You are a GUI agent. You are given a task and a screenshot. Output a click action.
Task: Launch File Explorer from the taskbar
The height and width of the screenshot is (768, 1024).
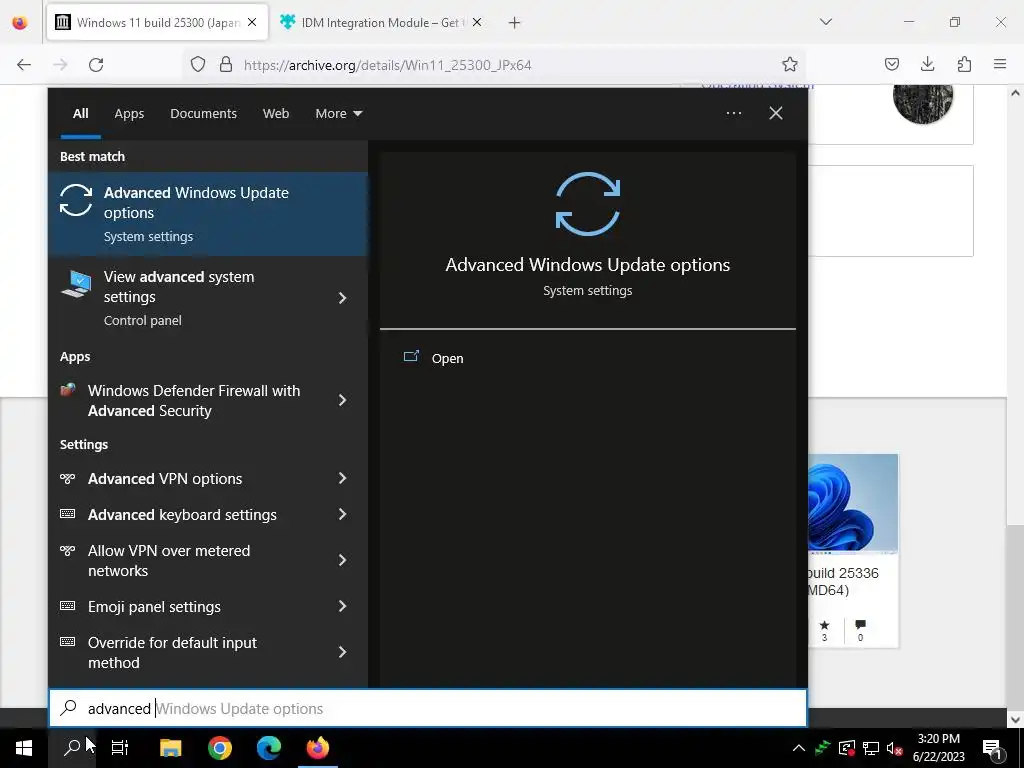tap(170, 748)
